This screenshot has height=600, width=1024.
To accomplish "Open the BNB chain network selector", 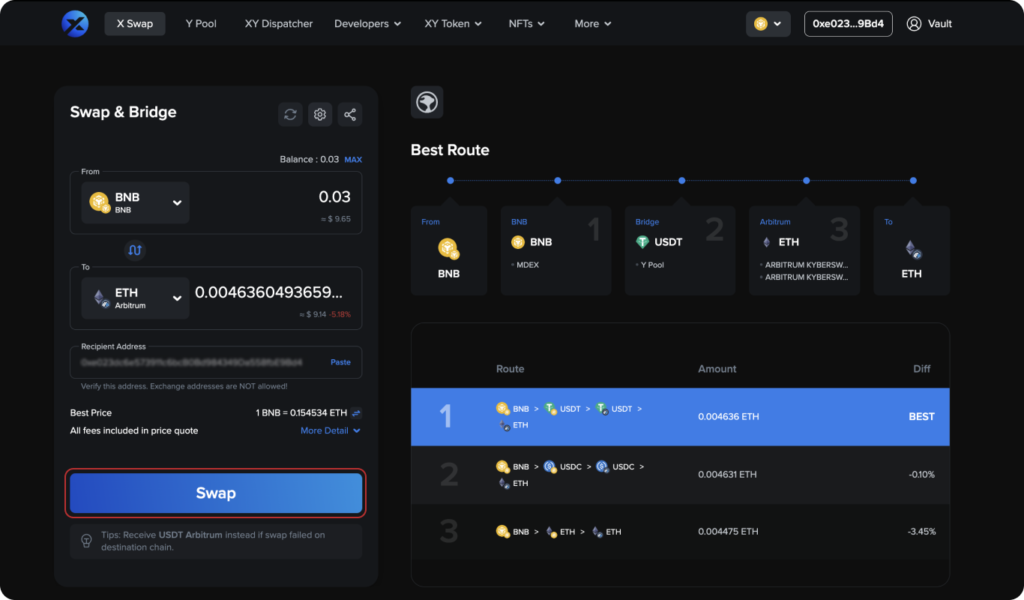I will [x=768, y=24].
